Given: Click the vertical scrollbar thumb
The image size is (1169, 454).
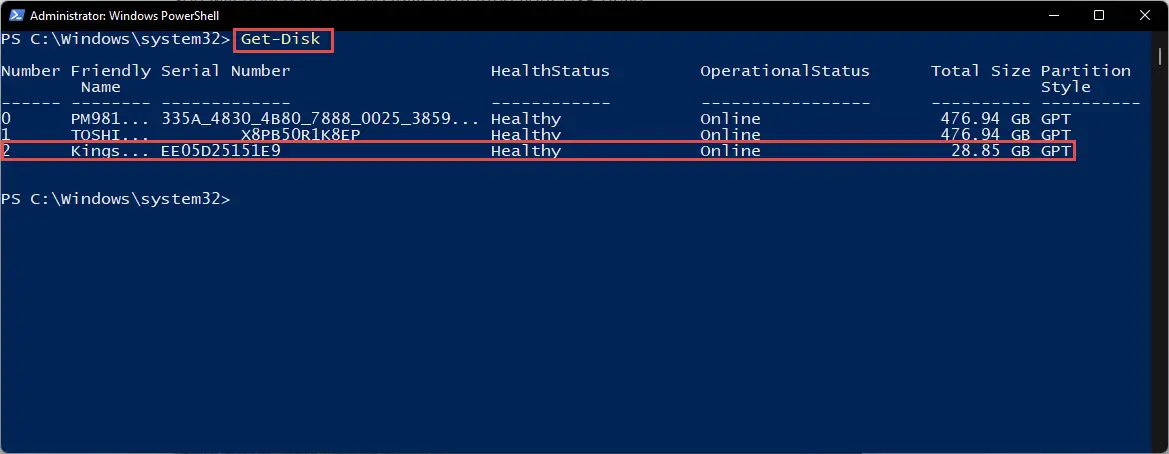Looking at the screenshot, I should pyautogui.click(x=1161, y=57).
